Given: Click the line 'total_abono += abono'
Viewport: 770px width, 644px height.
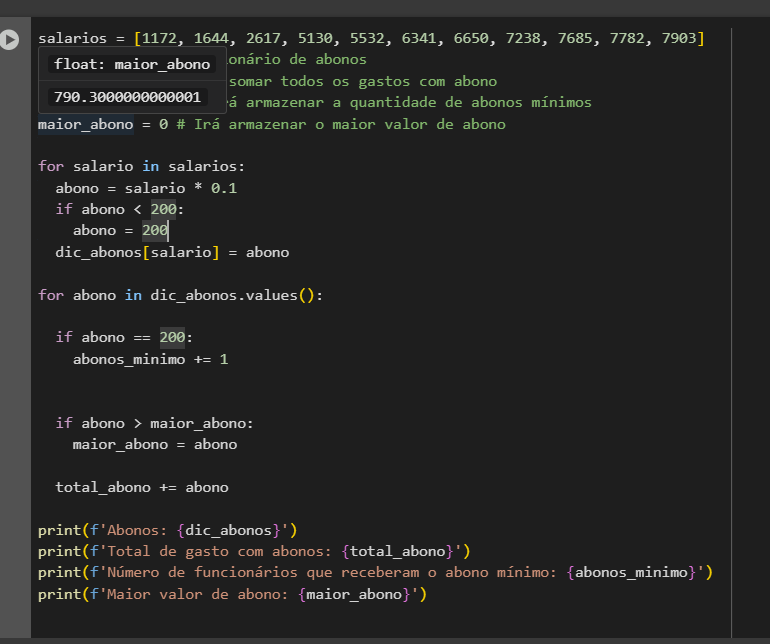Looking at the screenshot, I should coord(142,487).
